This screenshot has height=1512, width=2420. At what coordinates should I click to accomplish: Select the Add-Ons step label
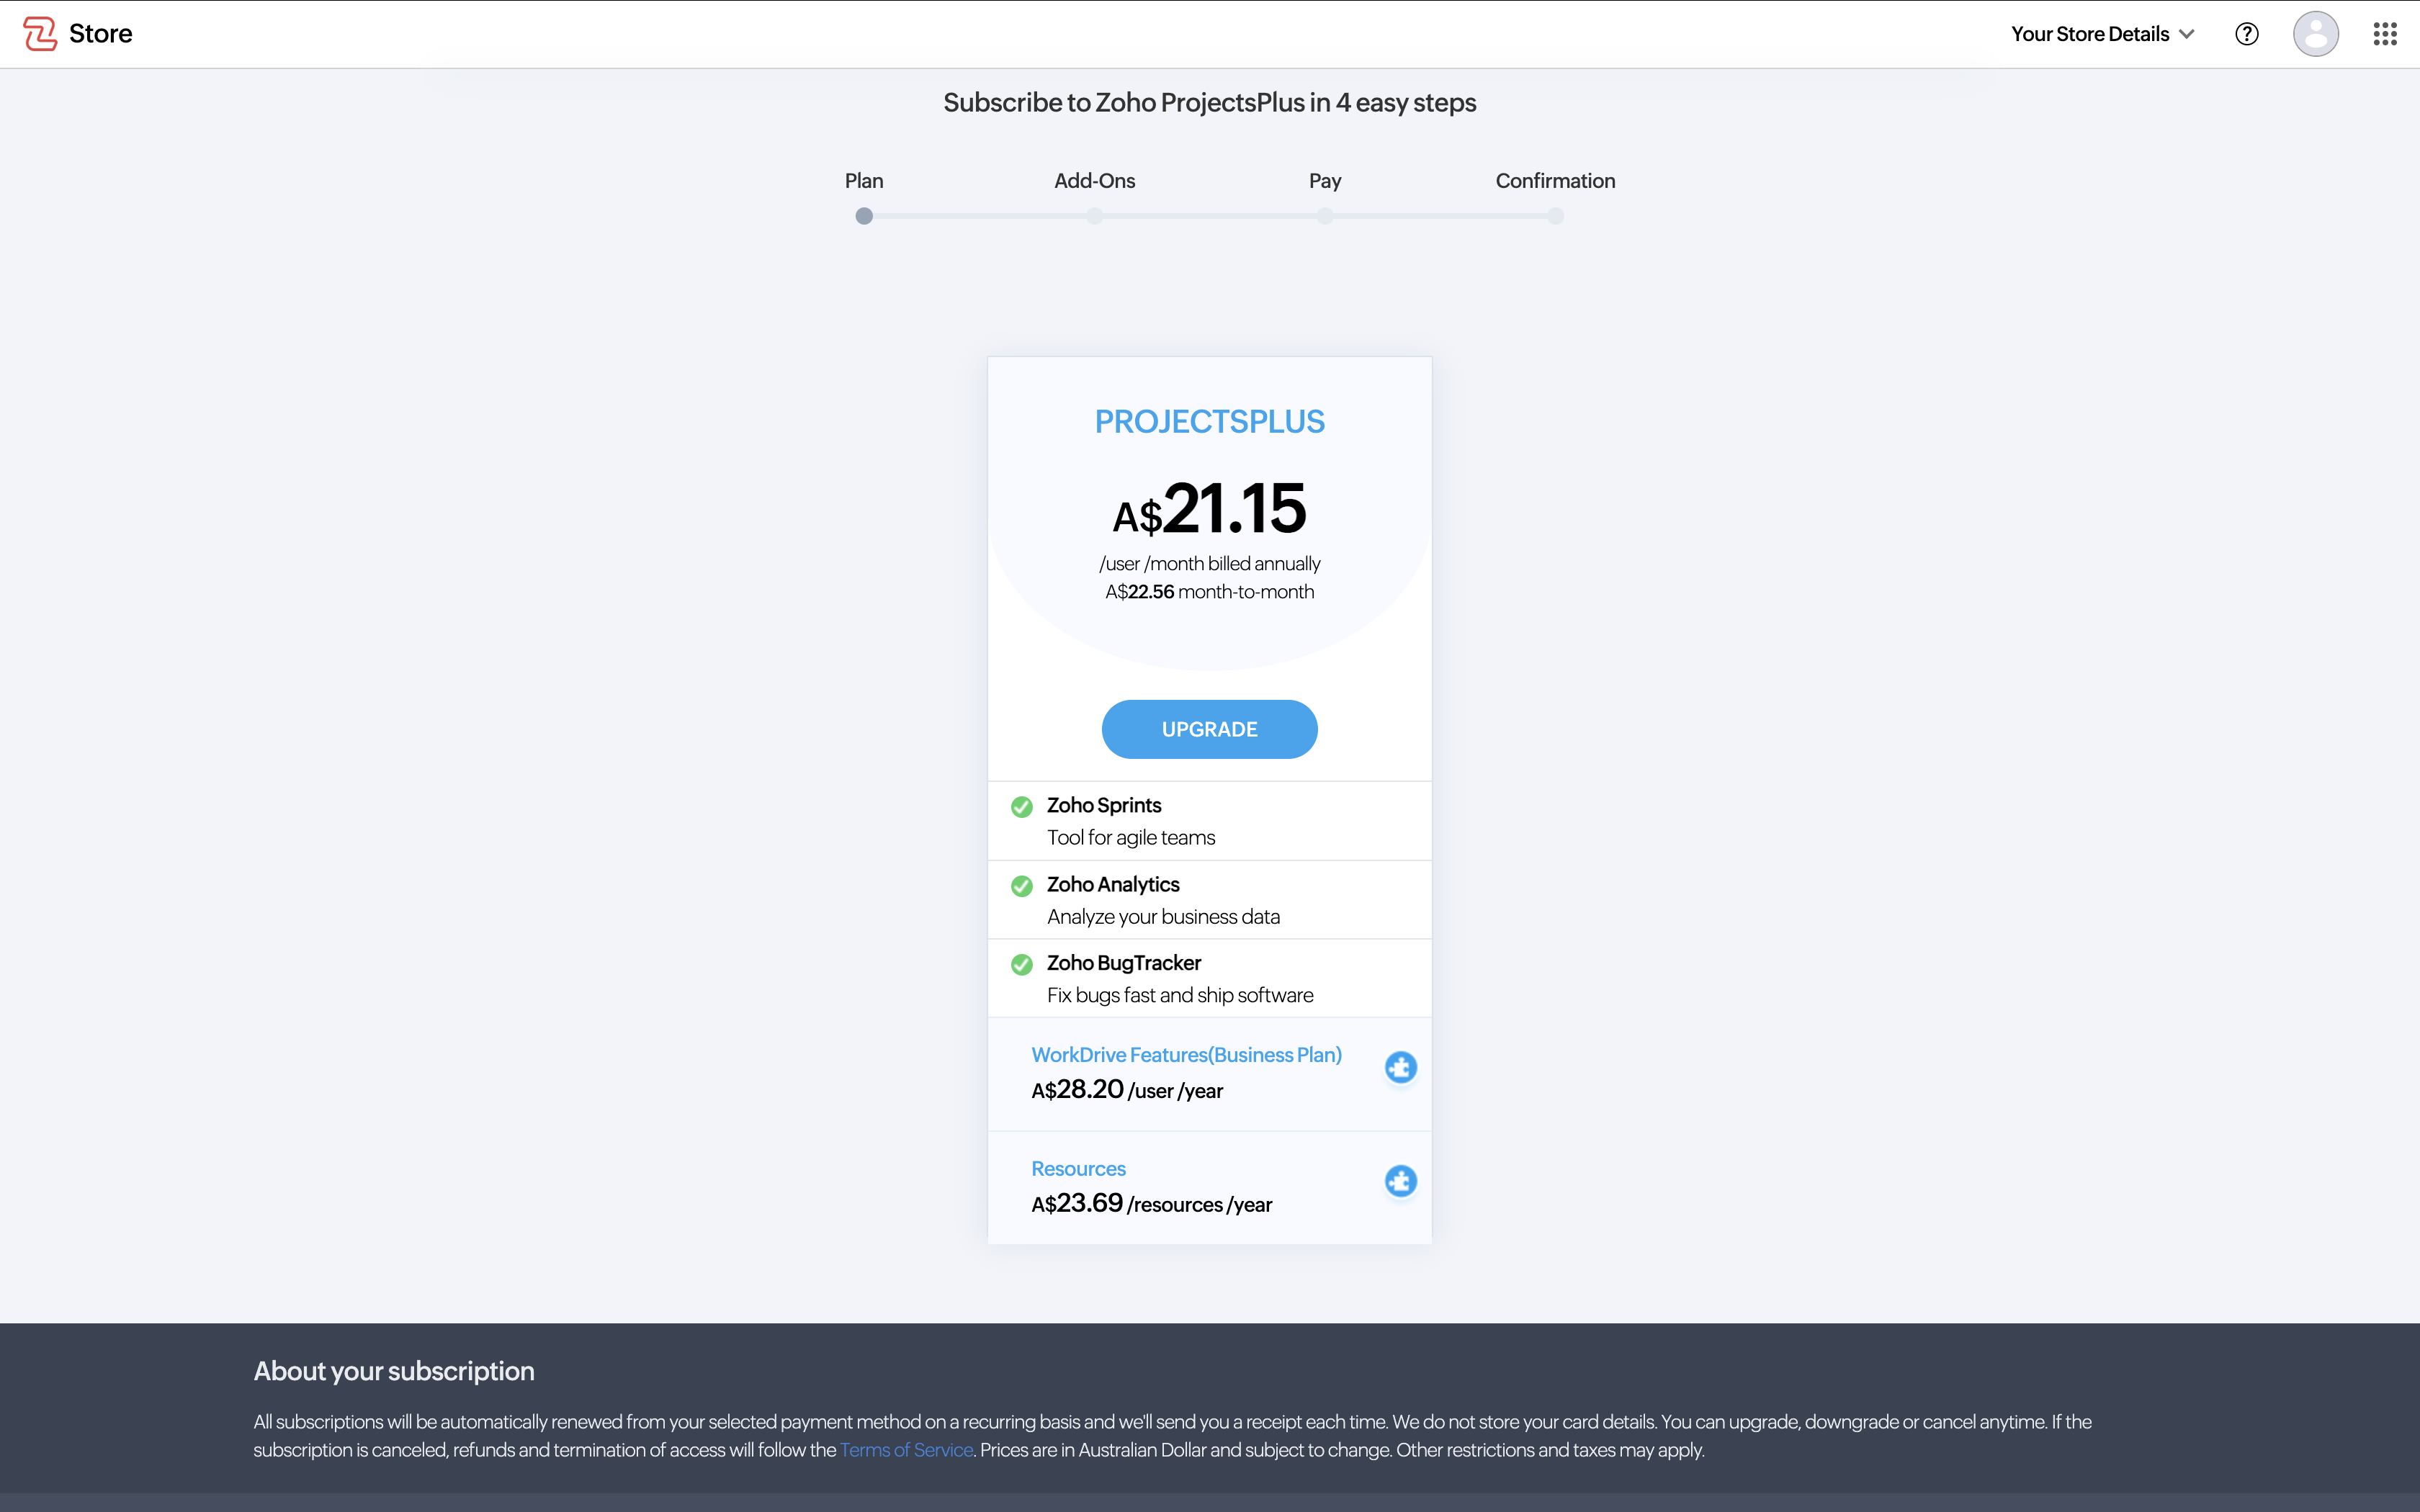1094,181
